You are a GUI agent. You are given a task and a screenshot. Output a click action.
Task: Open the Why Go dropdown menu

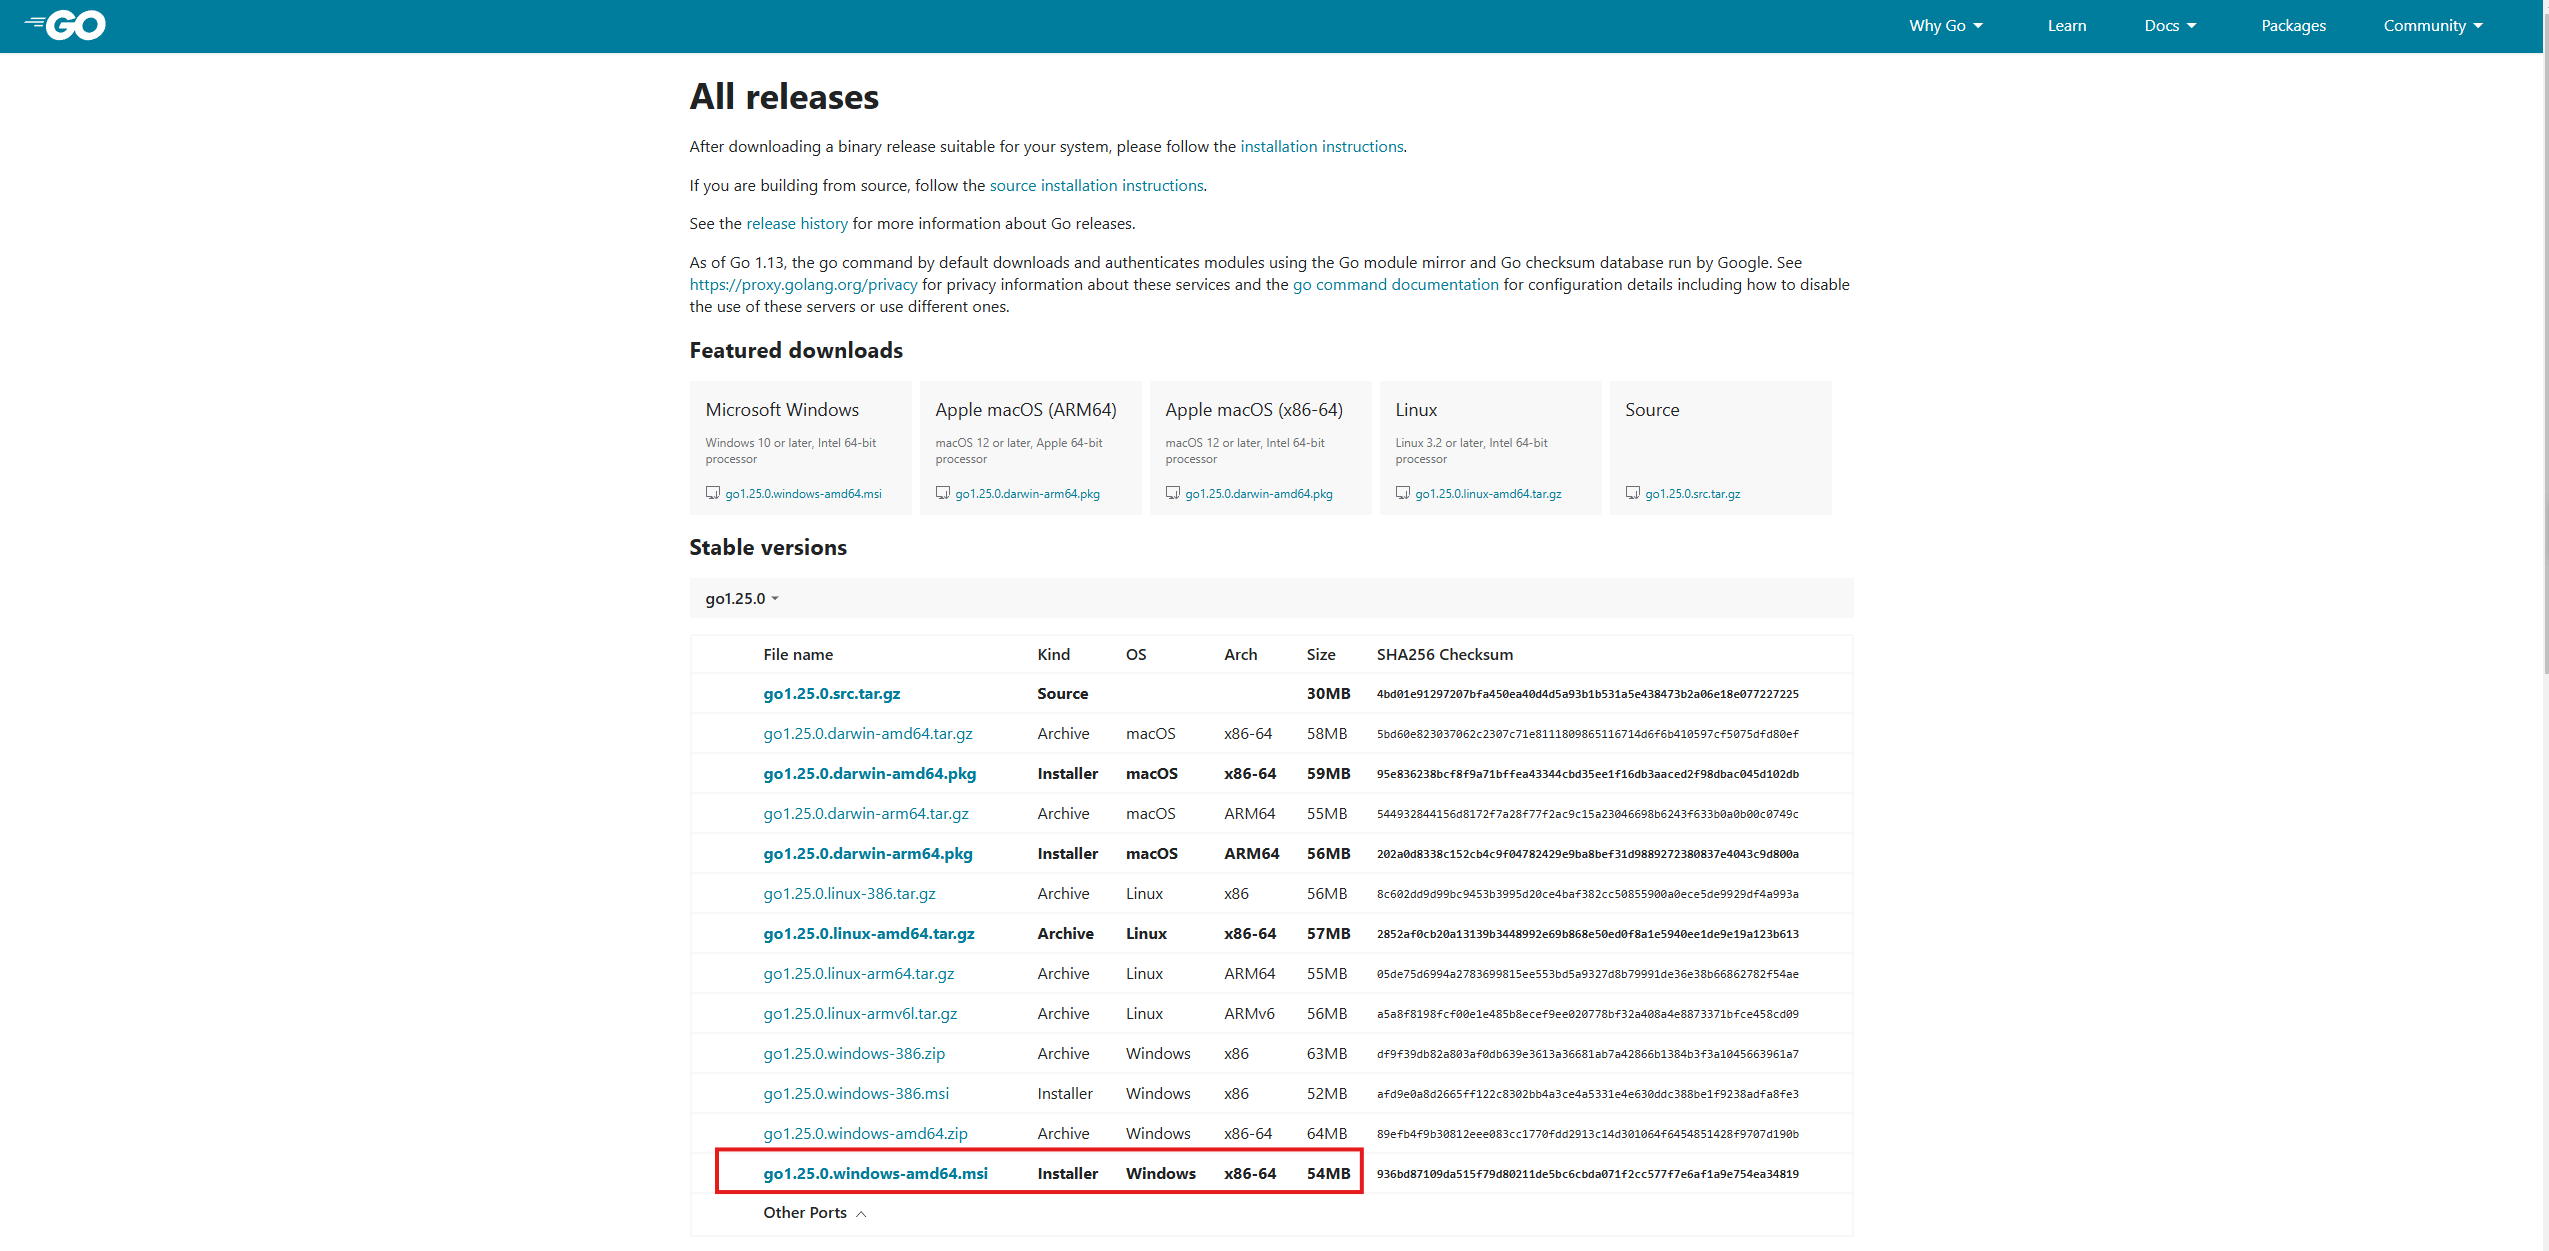point(1945,26)
